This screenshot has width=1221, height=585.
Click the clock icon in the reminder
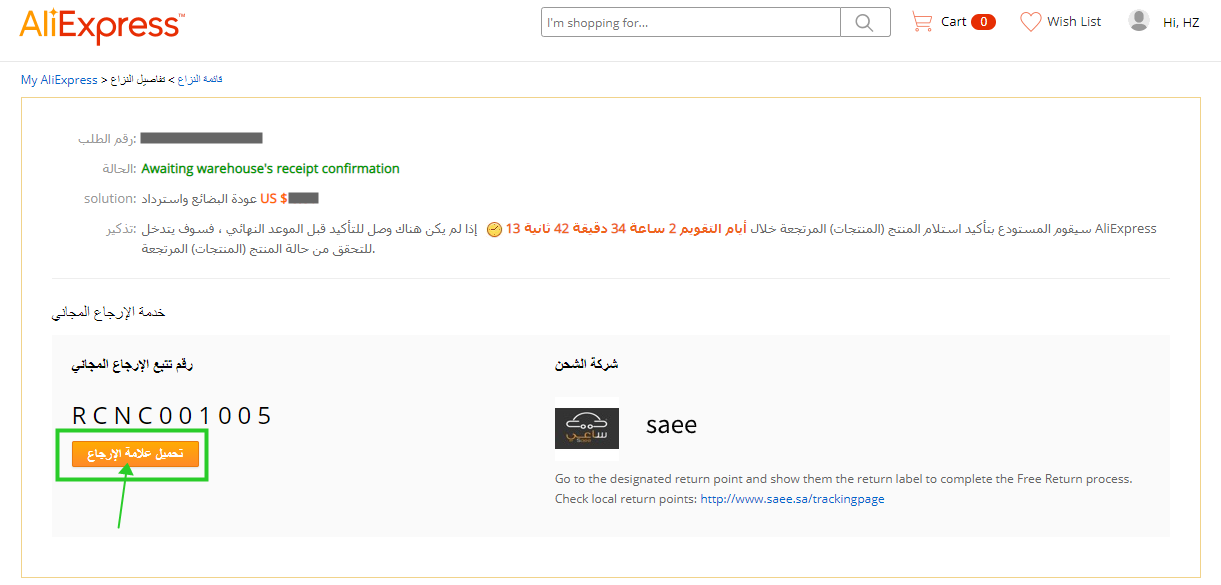point(494,230)
